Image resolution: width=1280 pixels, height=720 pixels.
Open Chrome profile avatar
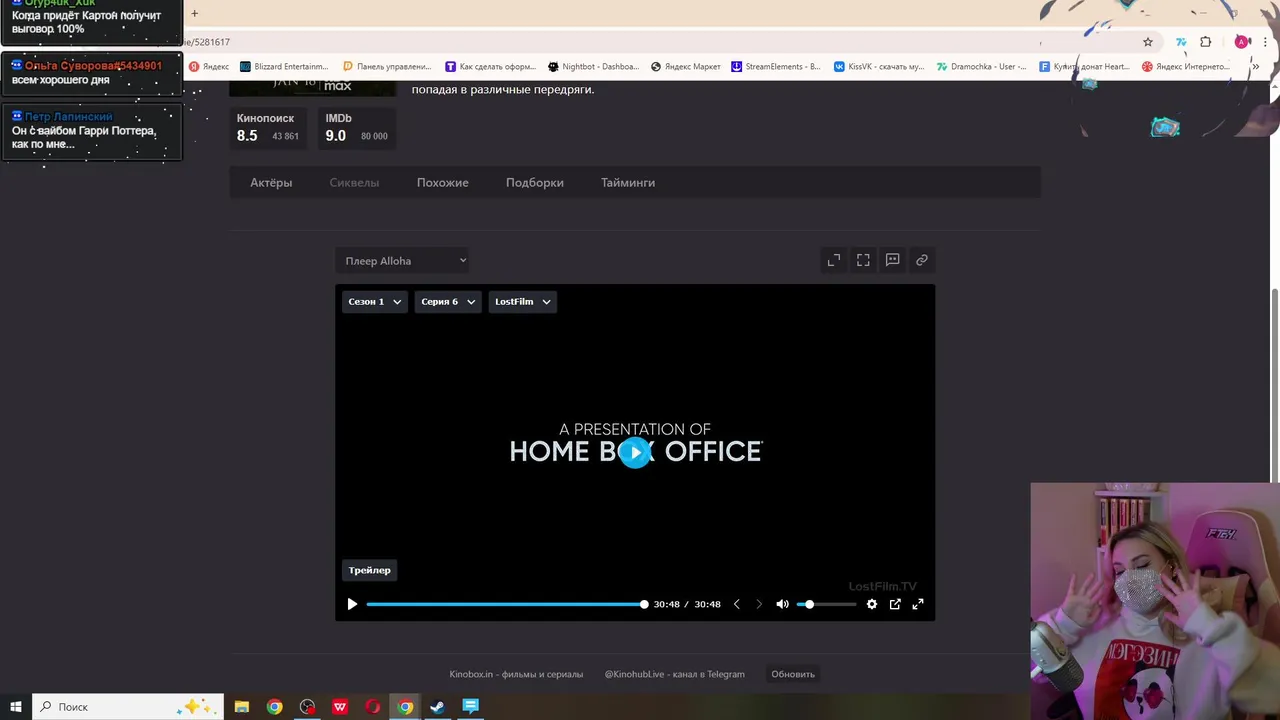click(x=1242, y=42)
